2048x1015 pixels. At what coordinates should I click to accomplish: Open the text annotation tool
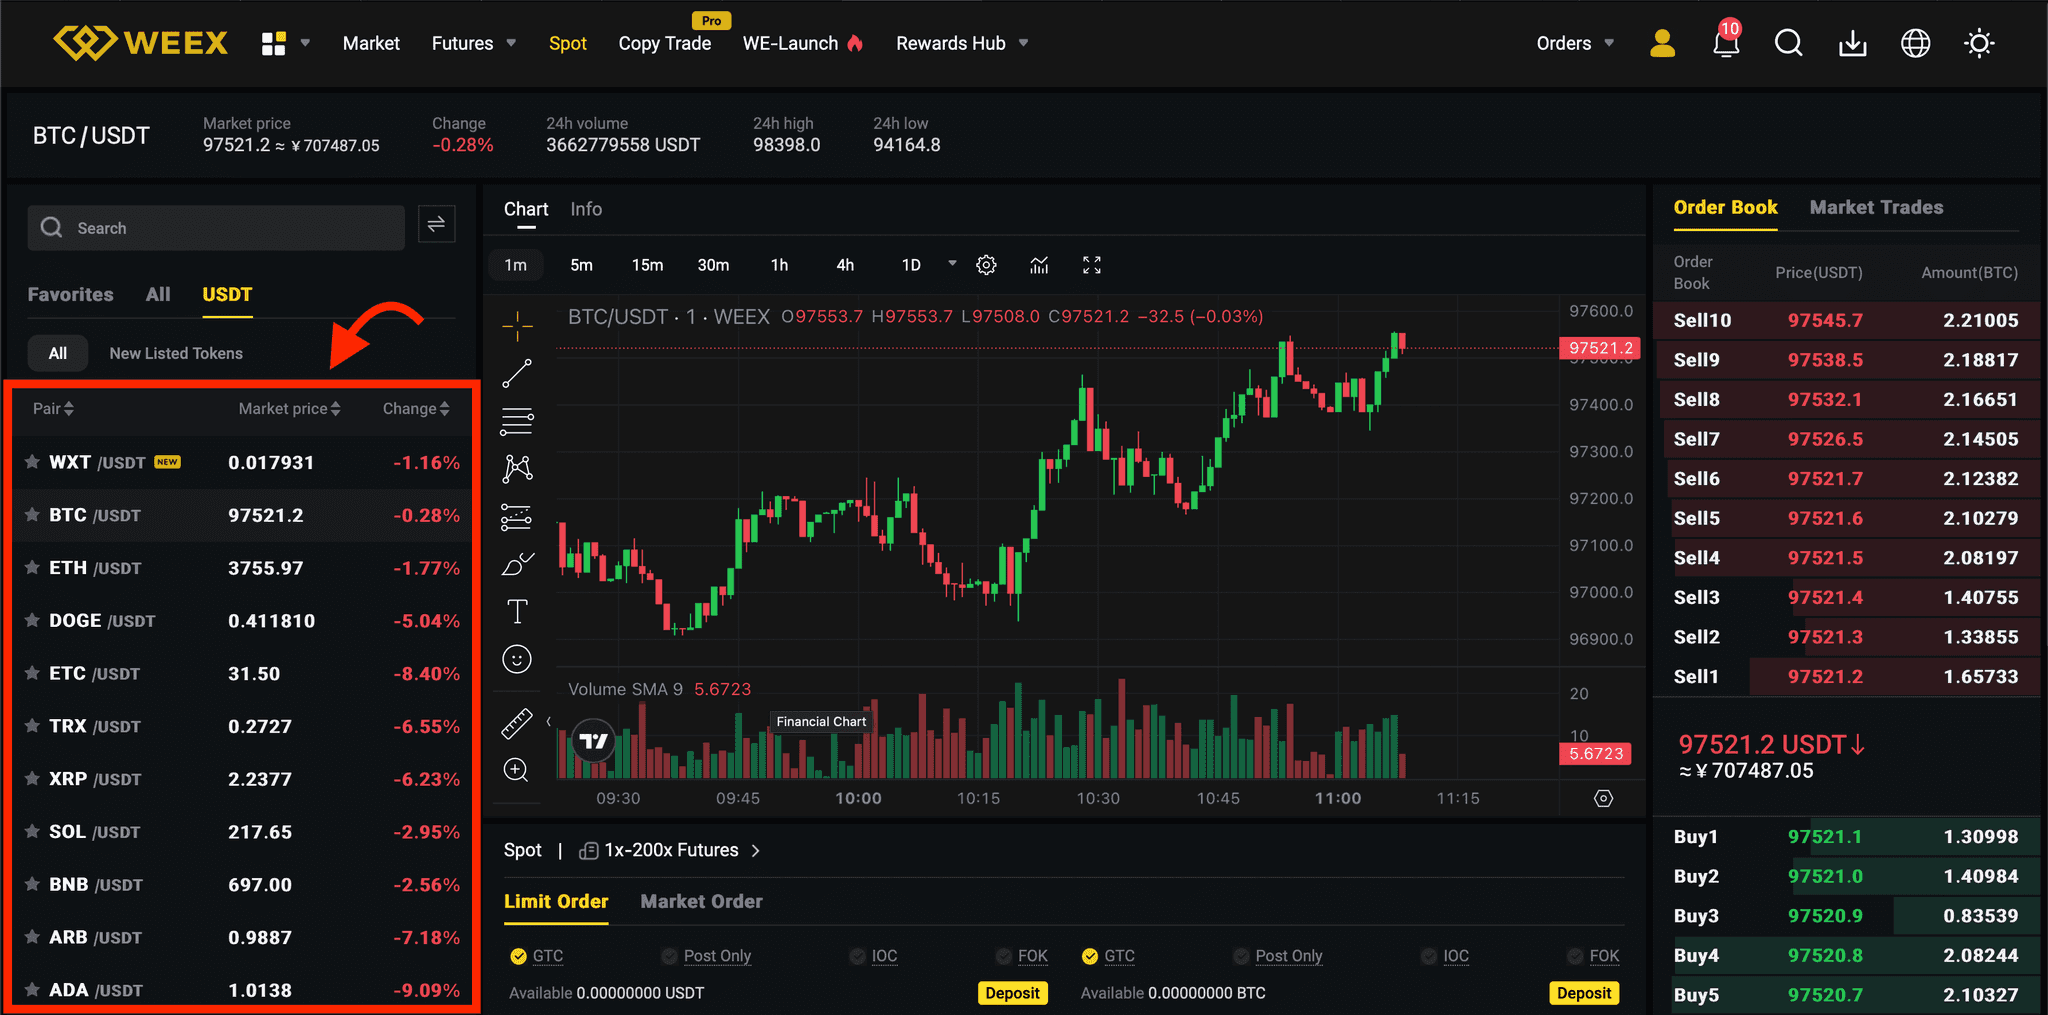(517, 611)
